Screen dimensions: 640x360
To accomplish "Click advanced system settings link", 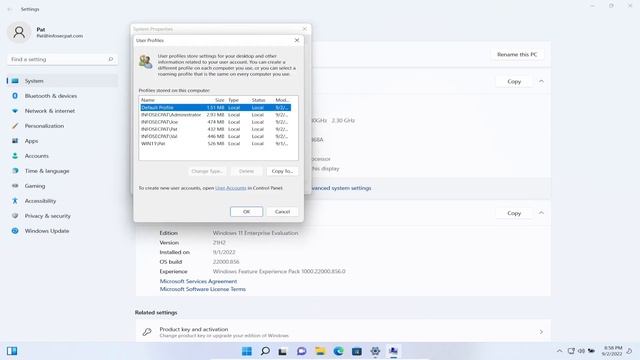I will pos(341,188).
